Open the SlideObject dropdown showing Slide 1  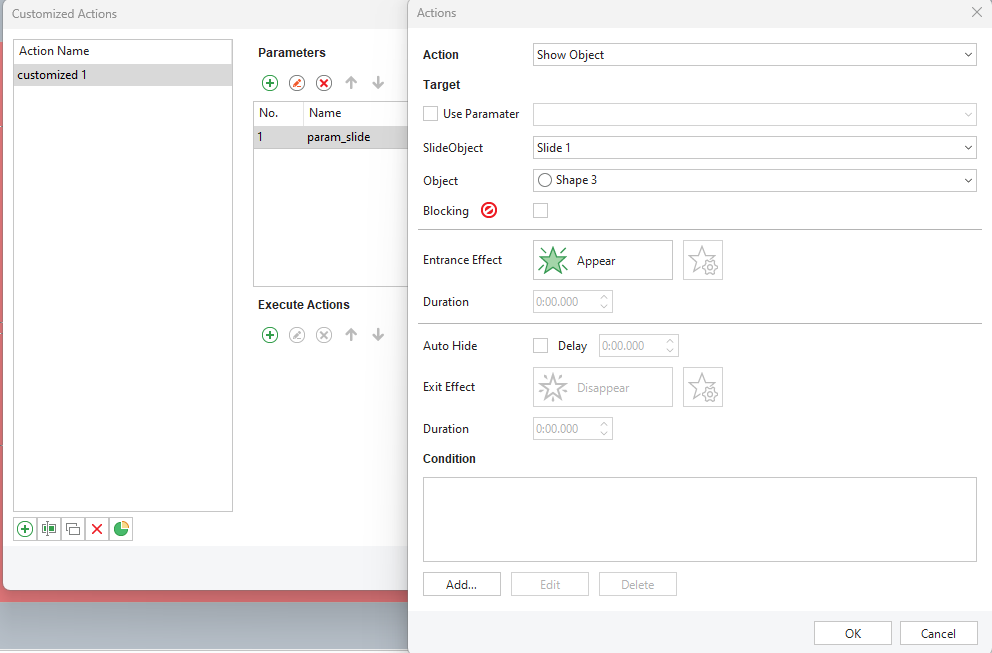[755, 147]
